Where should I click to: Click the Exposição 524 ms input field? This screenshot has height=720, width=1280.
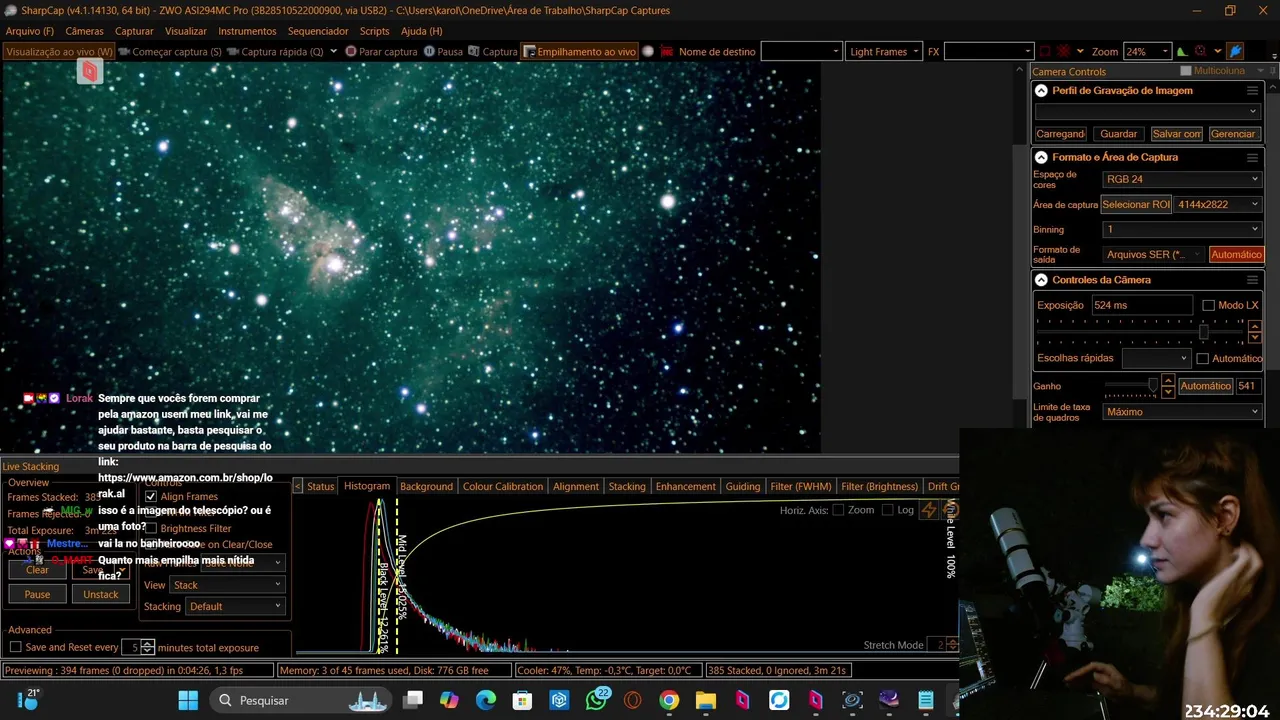(x=1141, y=305)
